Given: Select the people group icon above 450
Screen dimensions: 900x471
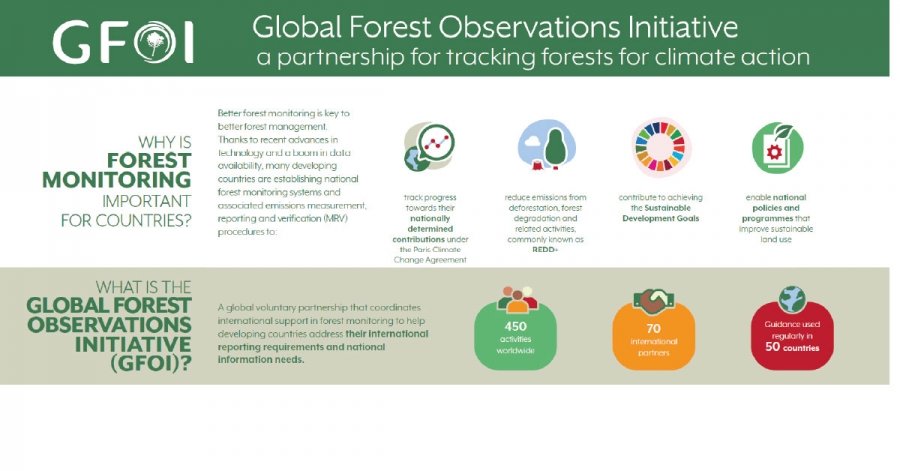Looking at the screenshot, I should (x=516, y=299).
